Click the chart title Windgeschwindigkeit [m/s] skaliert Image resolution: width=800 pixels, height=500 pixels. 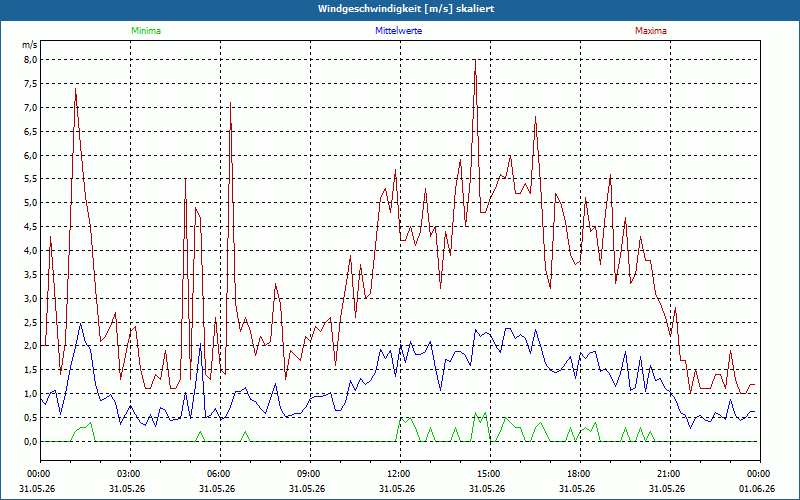coord(406,9)
